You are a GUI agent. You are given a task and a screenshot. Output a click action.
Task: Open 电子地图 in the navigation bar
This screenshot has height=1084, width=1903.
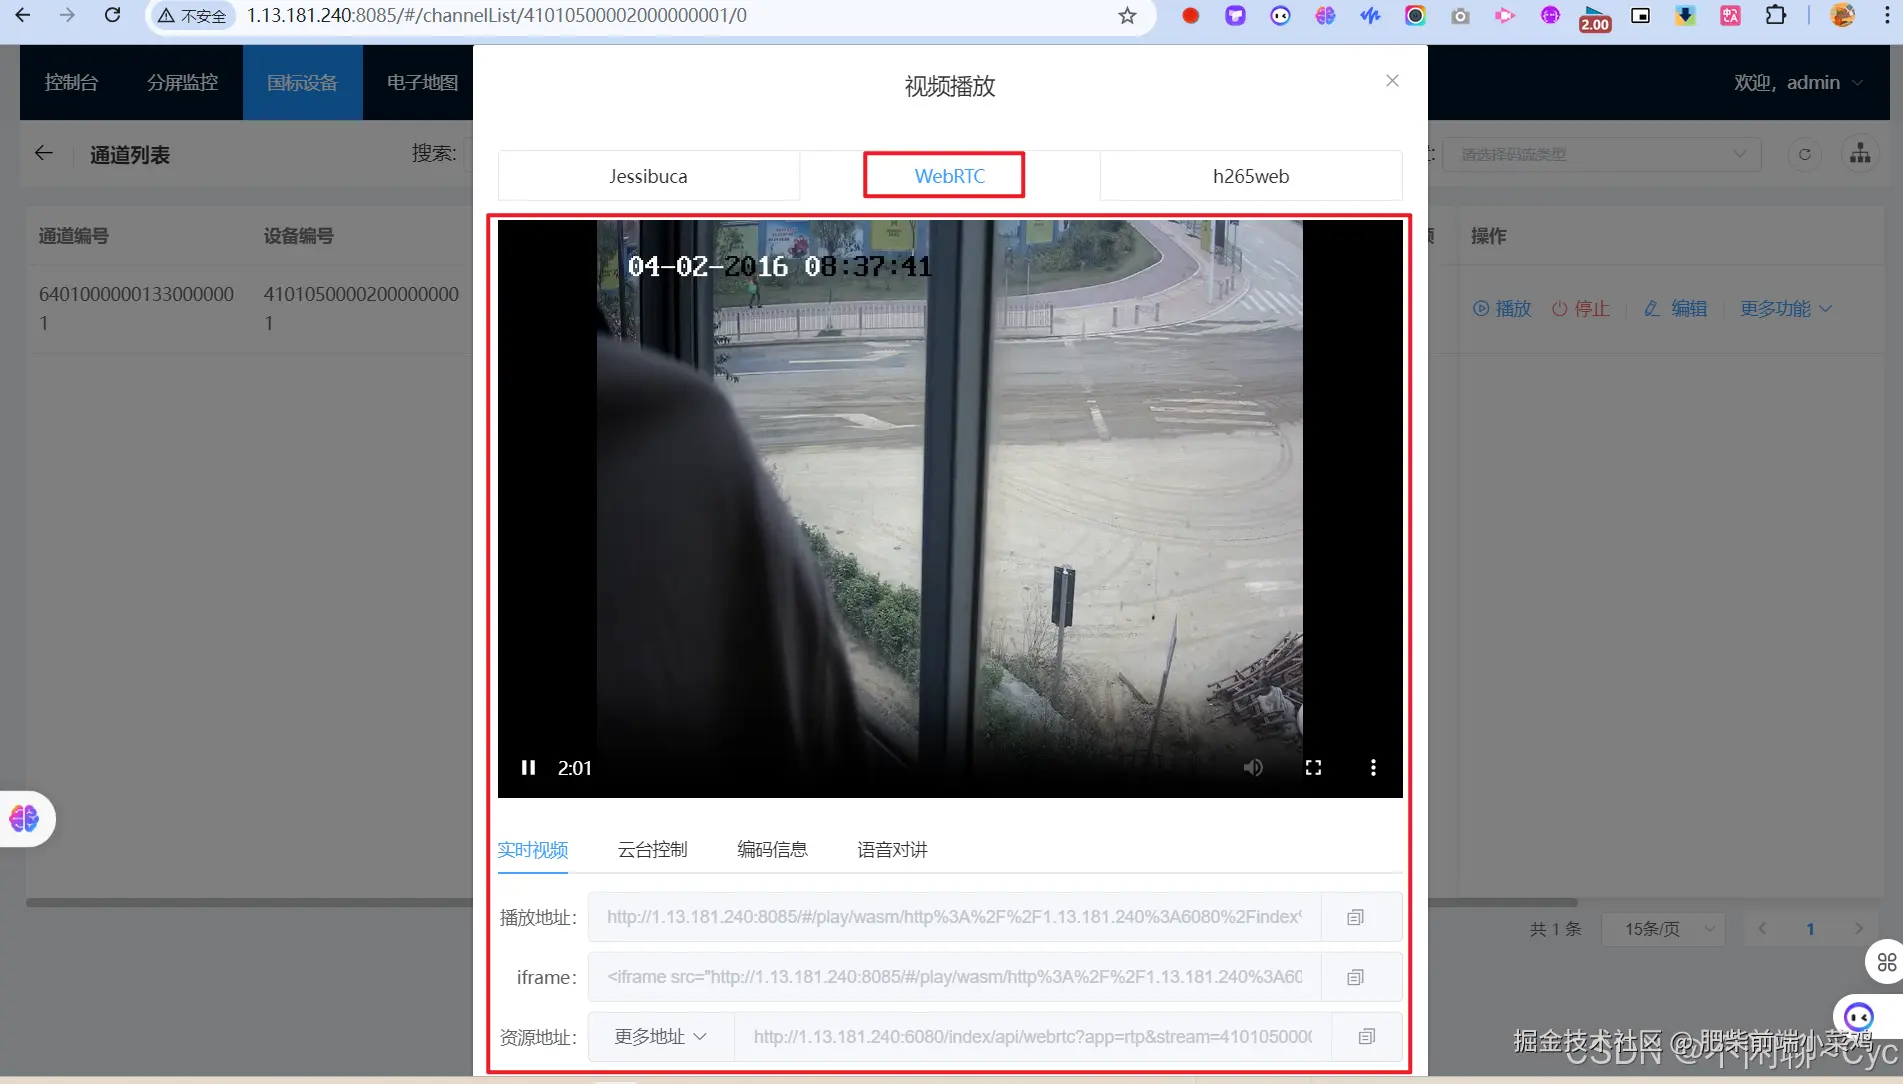click(x=422, y=82)
